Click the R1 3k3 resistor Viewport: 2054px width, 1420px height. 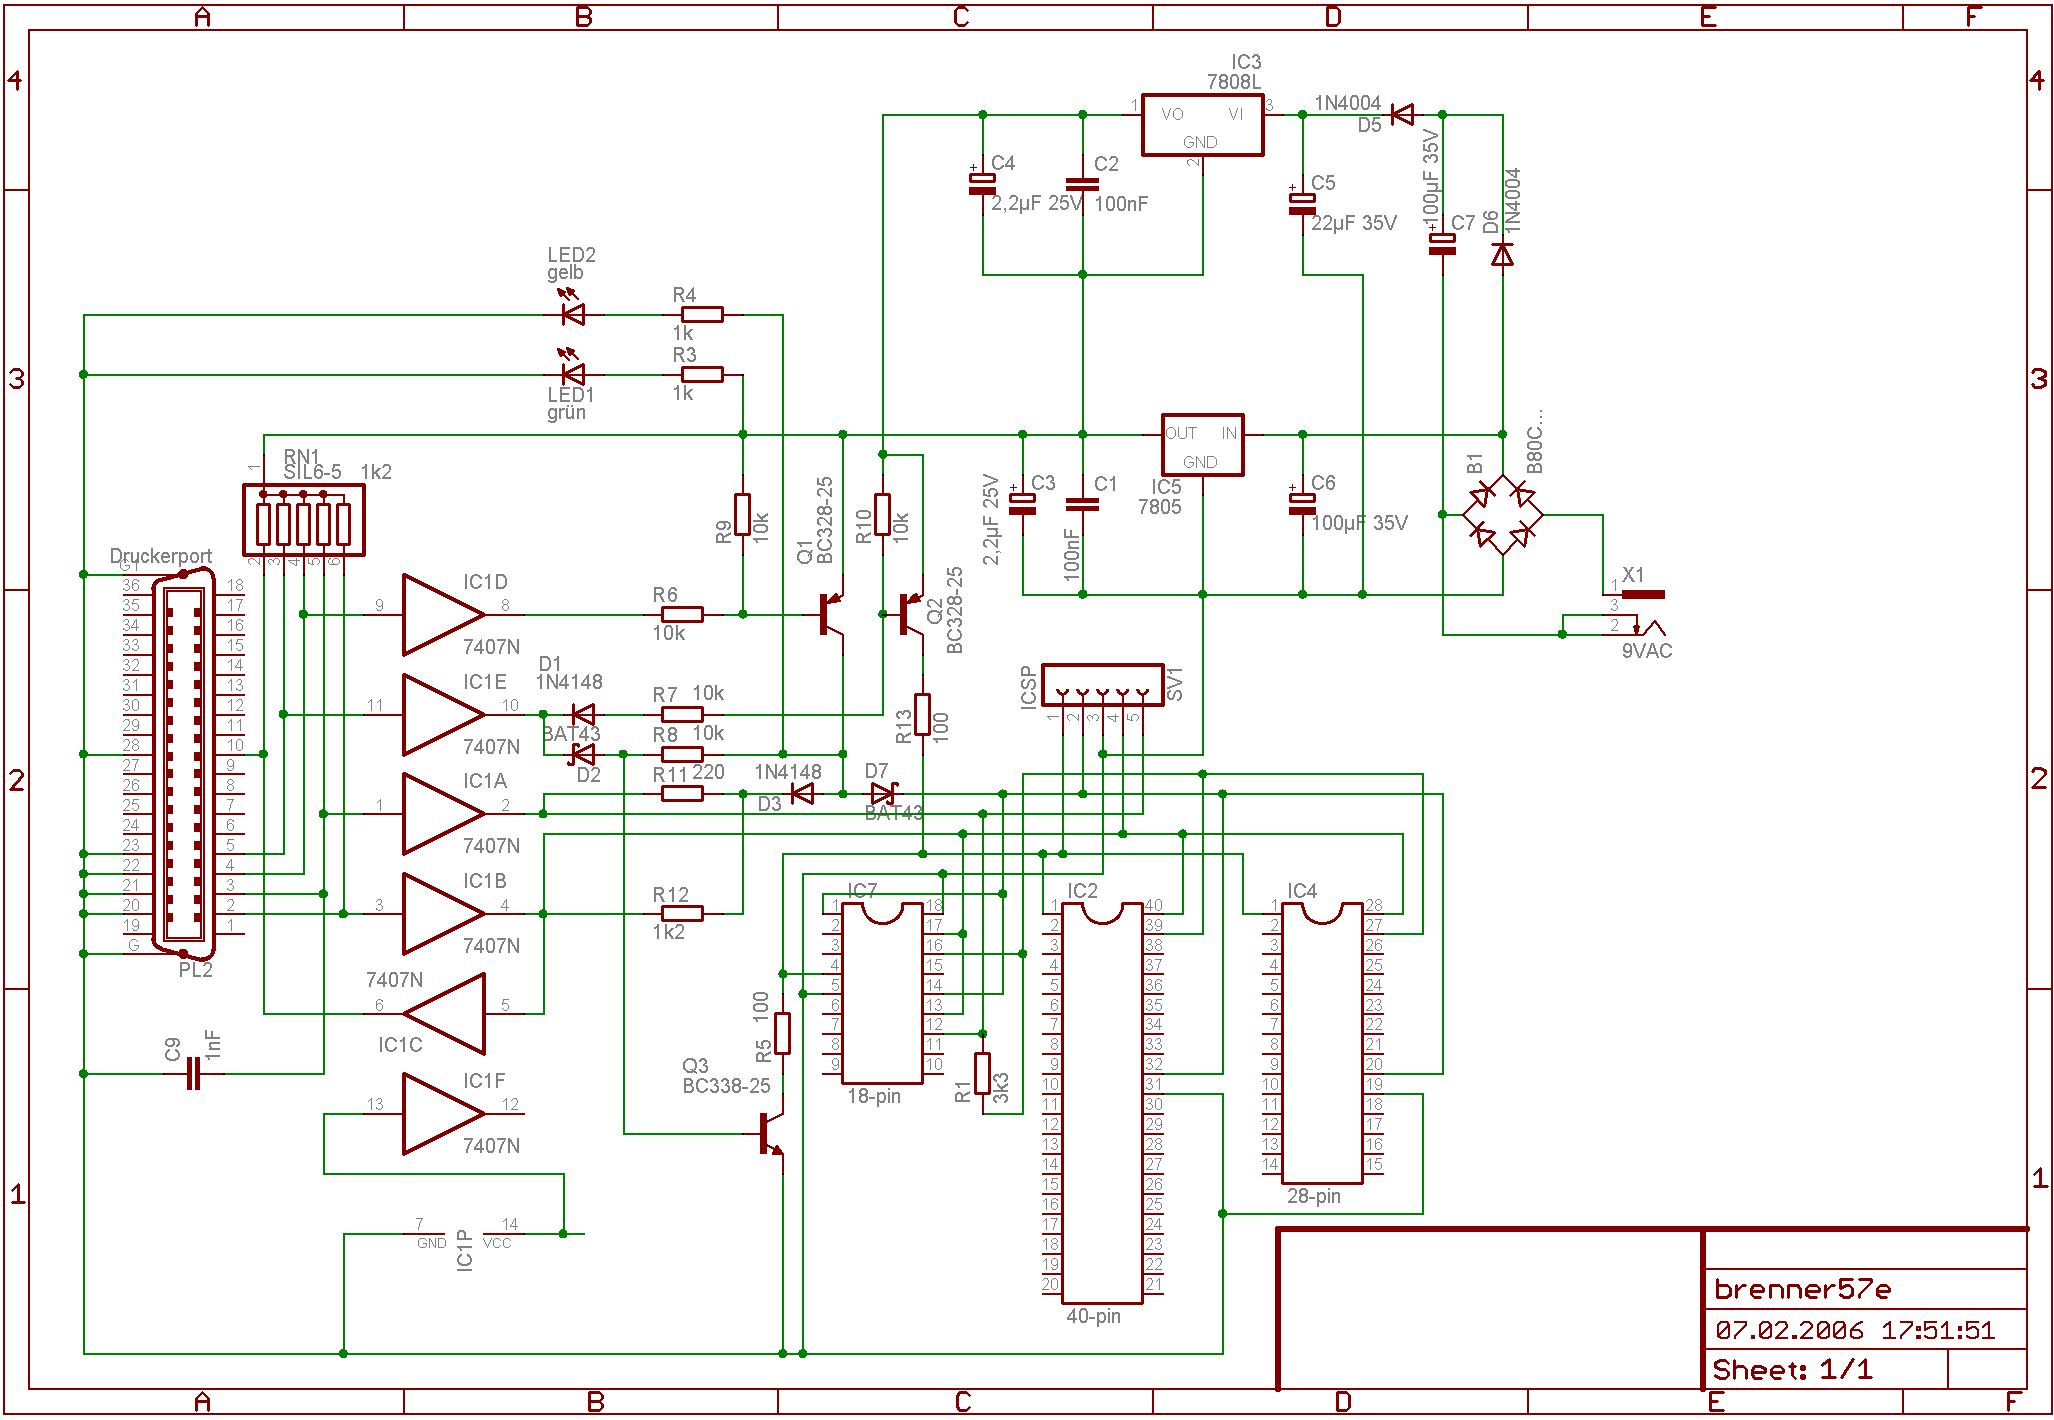(982, 1073)
